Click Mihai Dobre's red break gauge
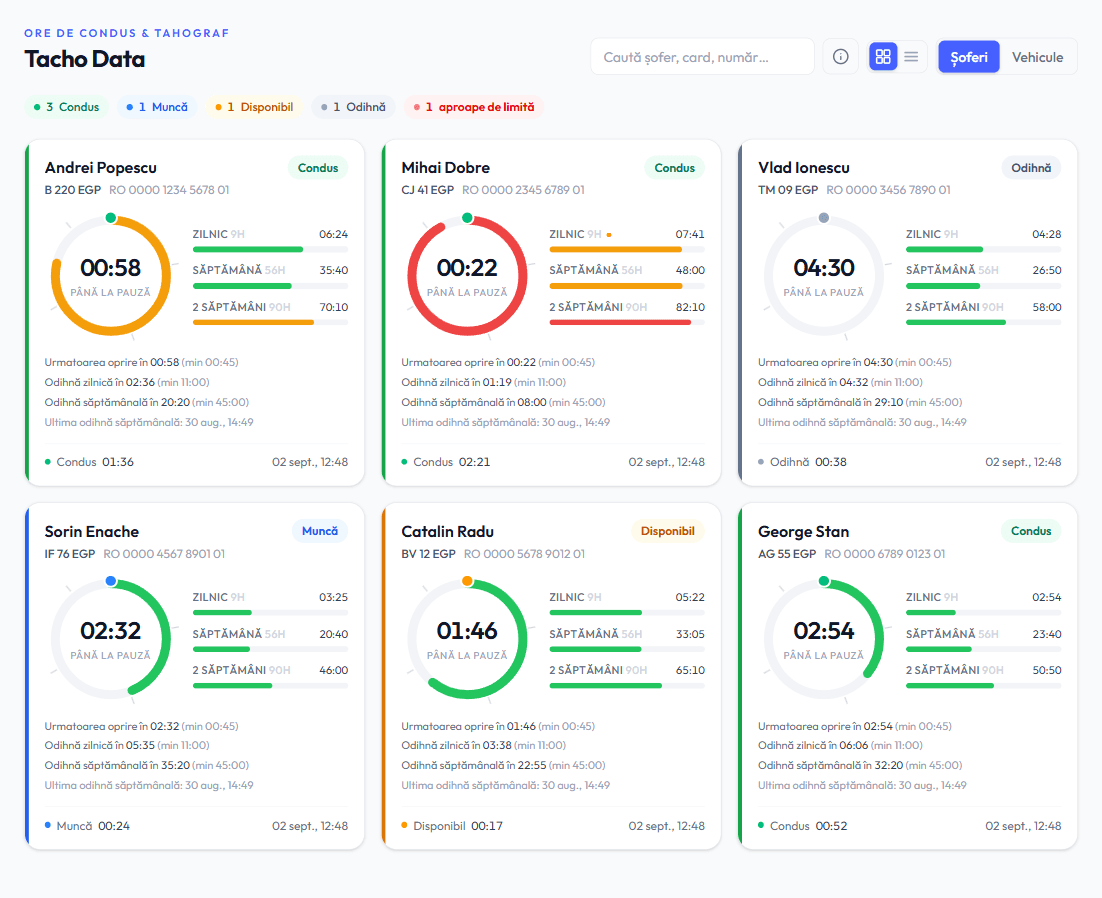The image size is (1102, 898). point(467,276)
